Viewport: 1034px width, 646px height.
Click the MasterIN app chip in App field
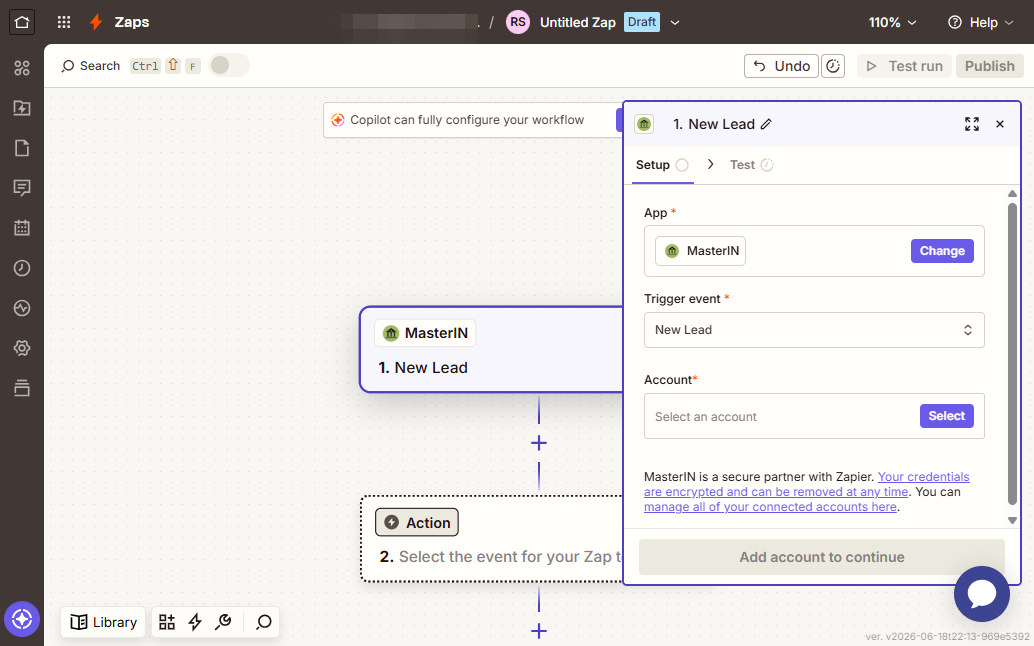coord(700,250)
